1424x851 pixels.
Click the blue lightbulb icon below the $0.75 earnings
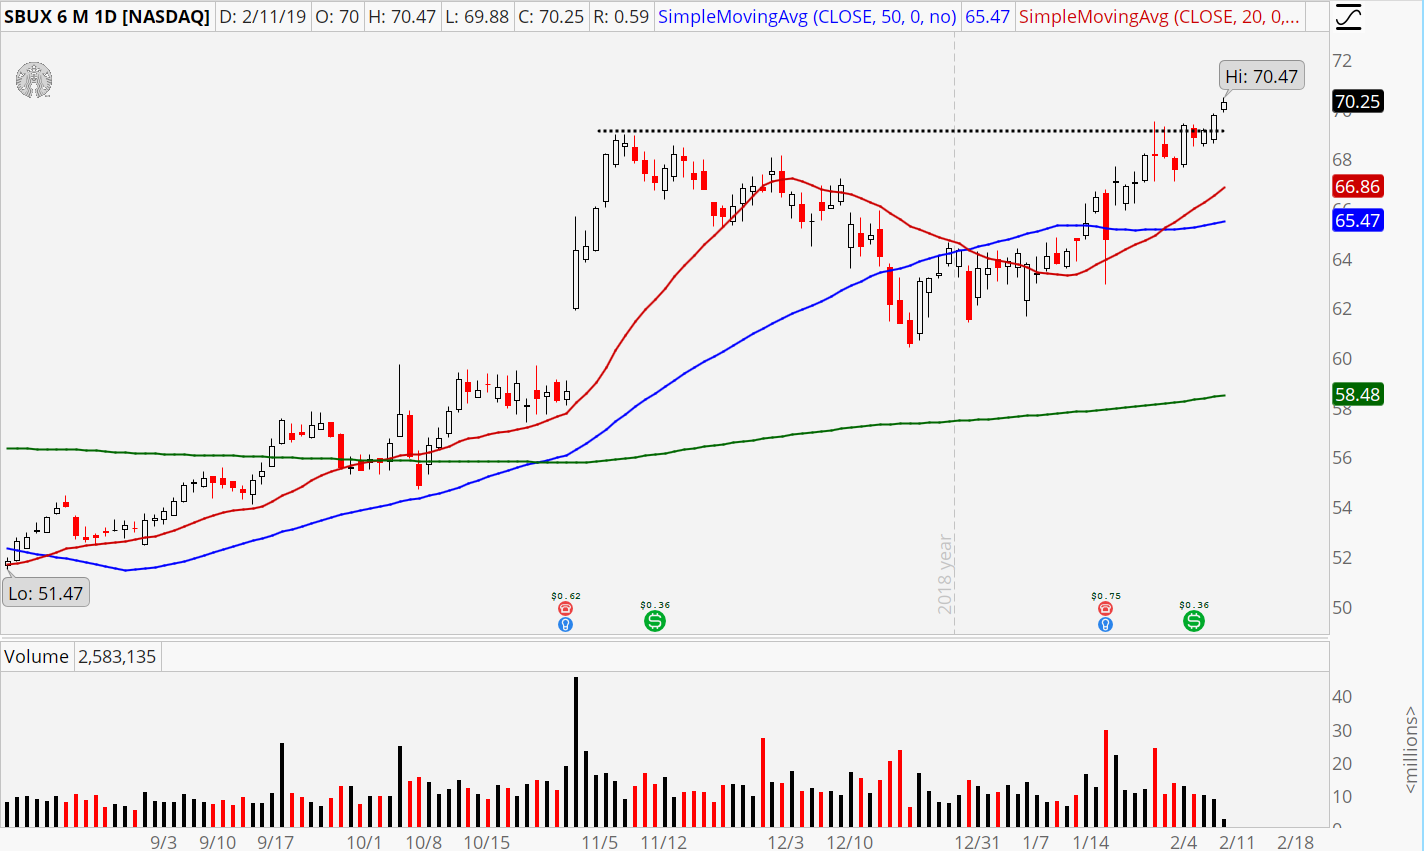[1106, 624]
